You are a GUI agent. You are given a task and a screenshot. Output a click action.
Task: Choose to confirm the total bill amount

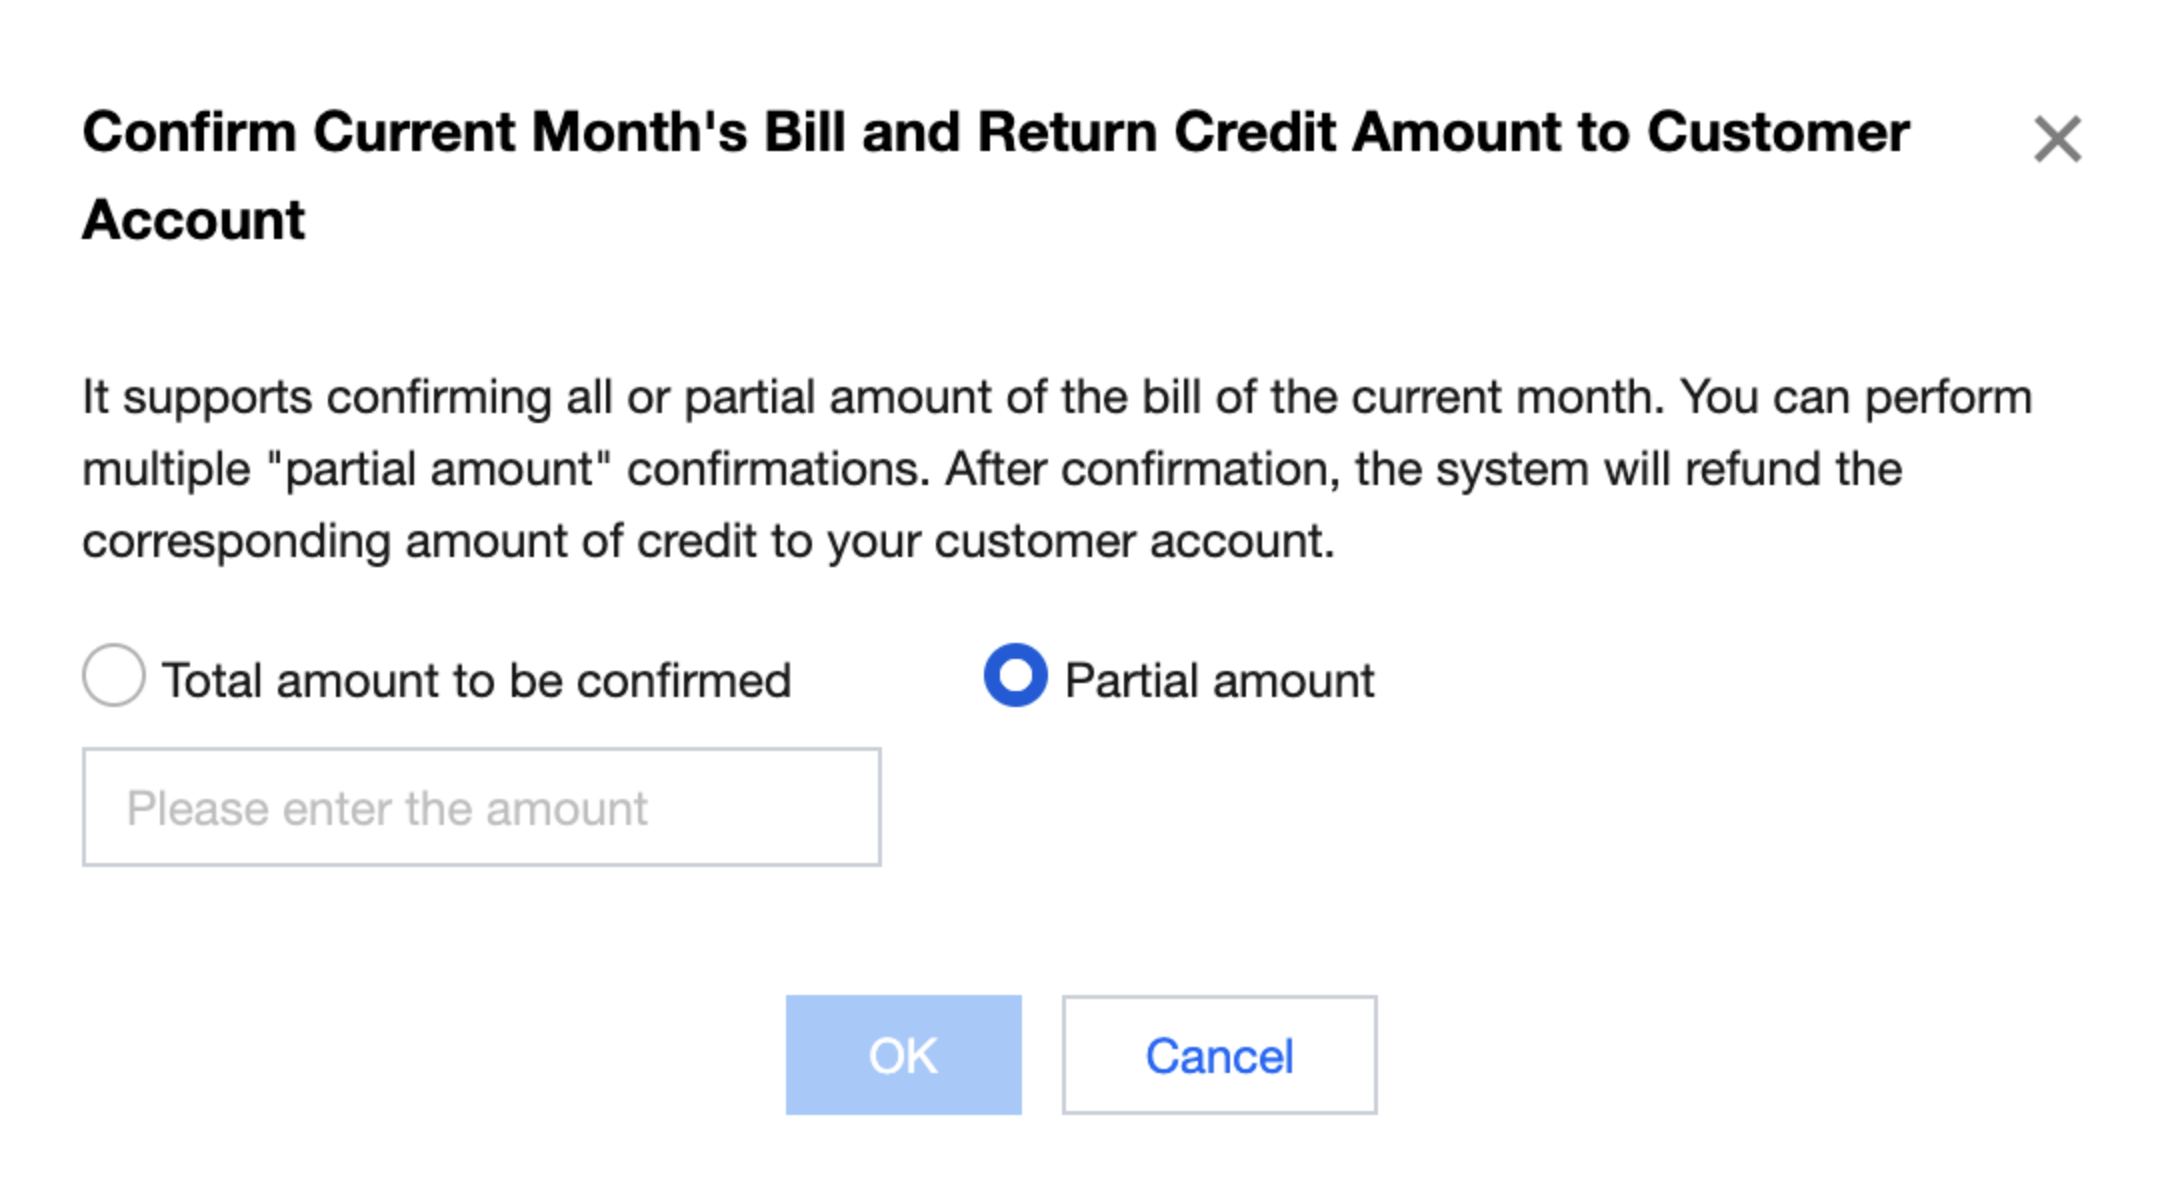pos(114,676)
